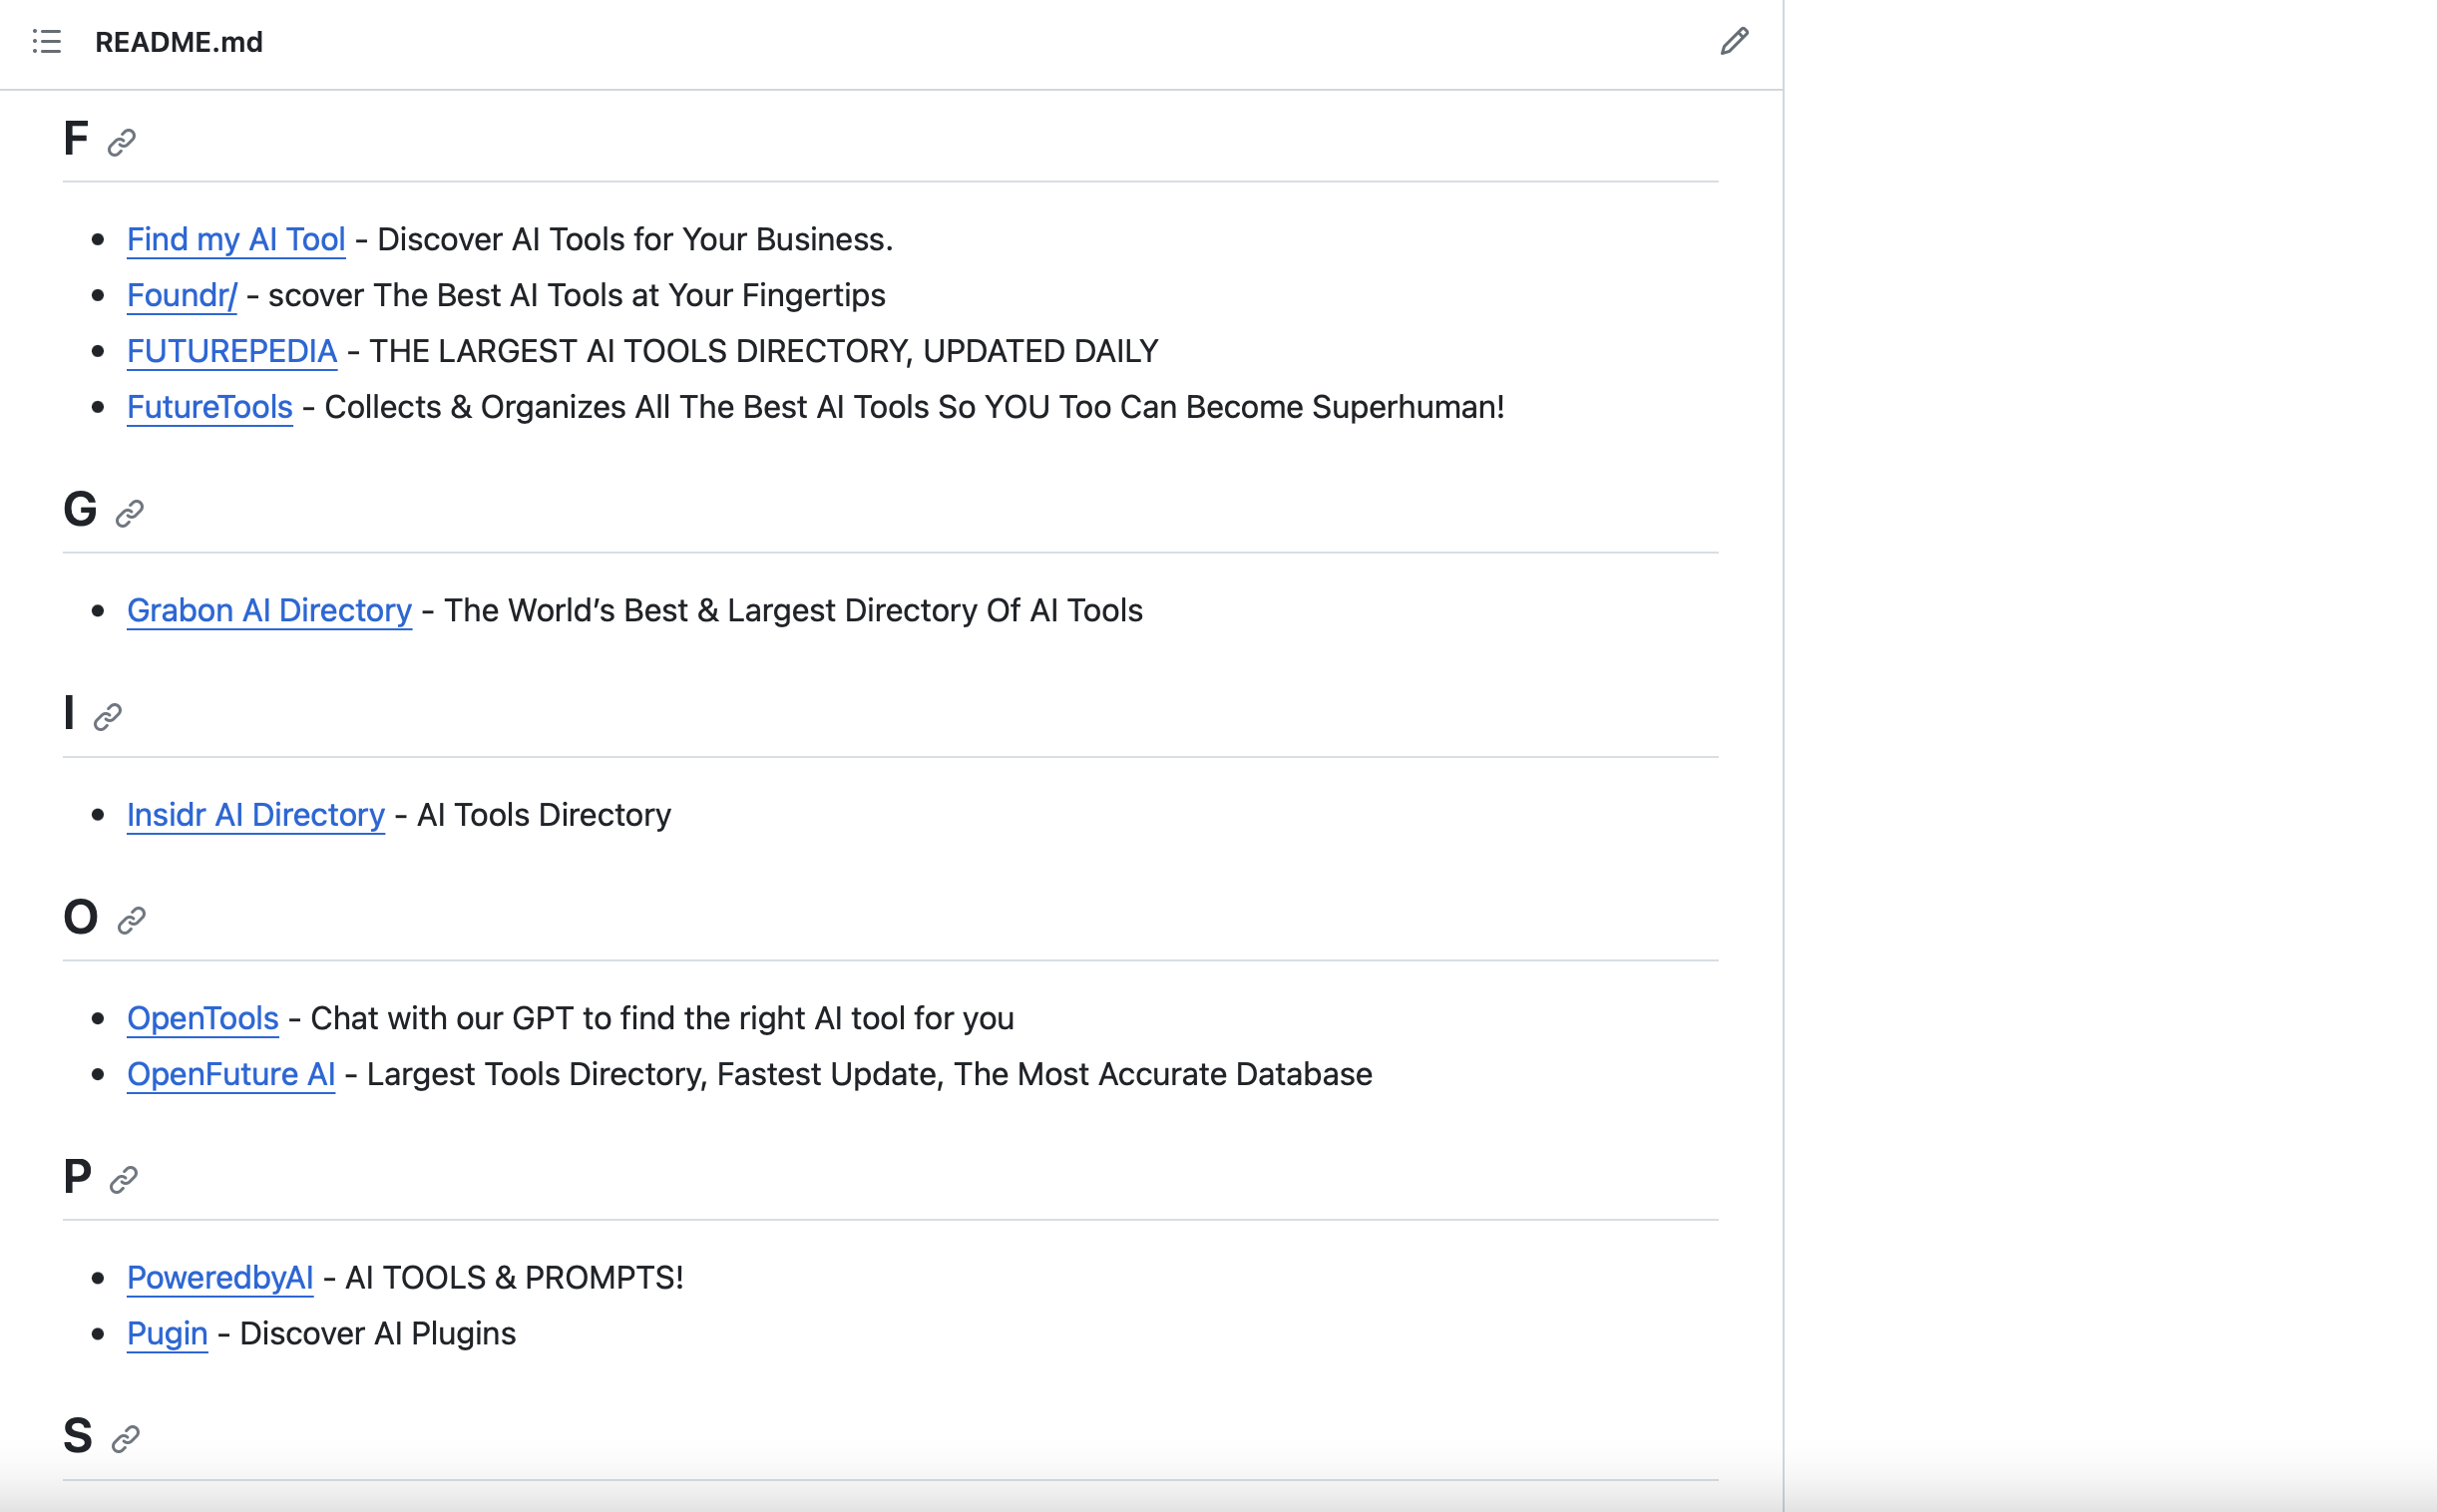Viewport: 2437px width, 1512px height.
Task: Click the anchor link icon beside heading G
Action: 128,515
